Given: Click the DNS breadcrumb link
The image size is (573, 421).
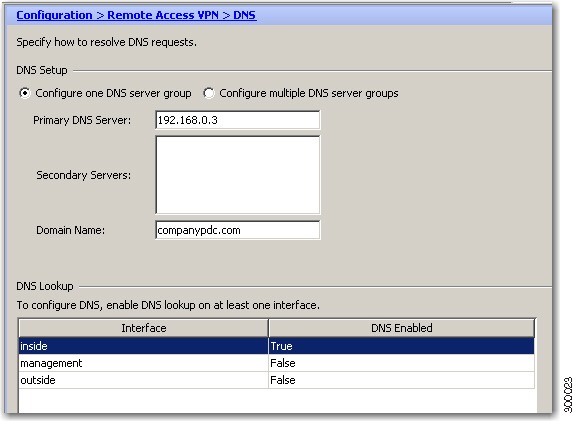Looking at the screenshot, I should tap(244, 15).
